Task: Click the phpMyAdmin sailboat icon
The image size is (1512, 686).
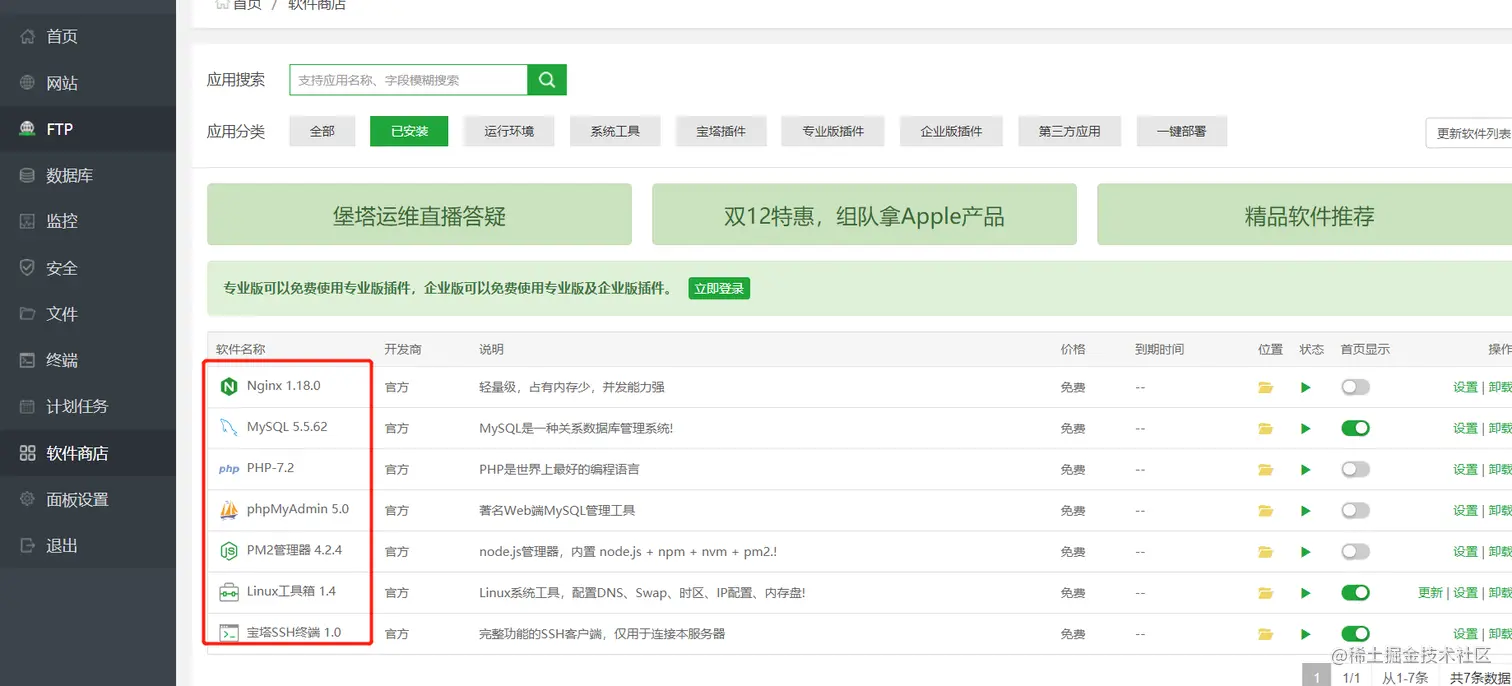Action: pos(229,510)
